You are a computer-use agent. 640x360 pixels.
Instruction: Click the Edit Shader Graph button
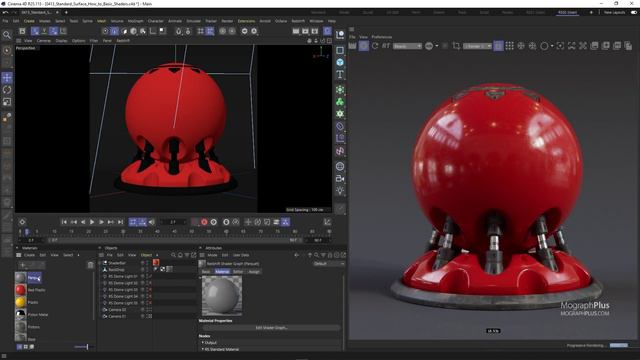pyautogui.click(x=271, y=328)
